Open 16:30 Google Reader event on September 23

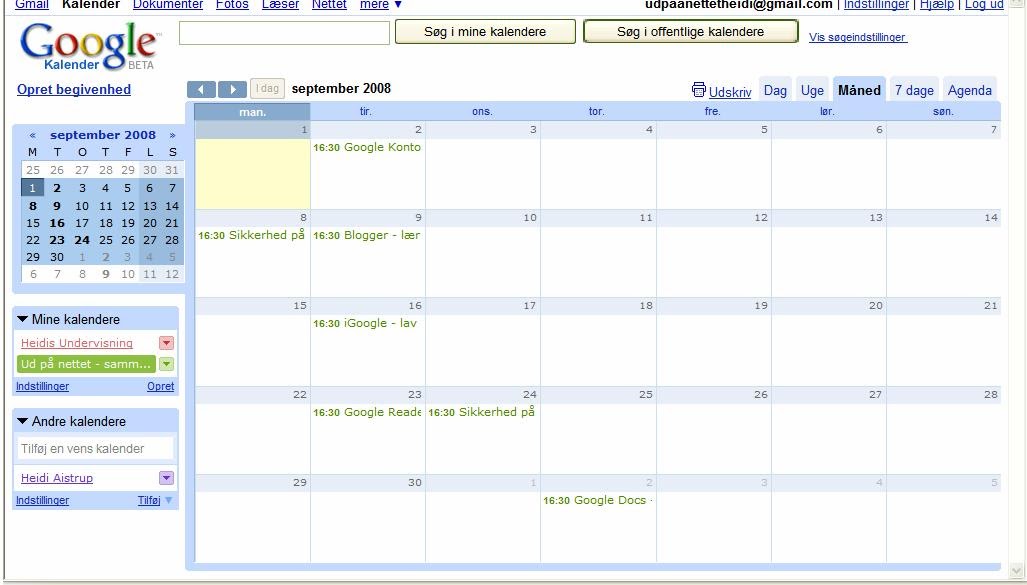(x=367, y=412)
